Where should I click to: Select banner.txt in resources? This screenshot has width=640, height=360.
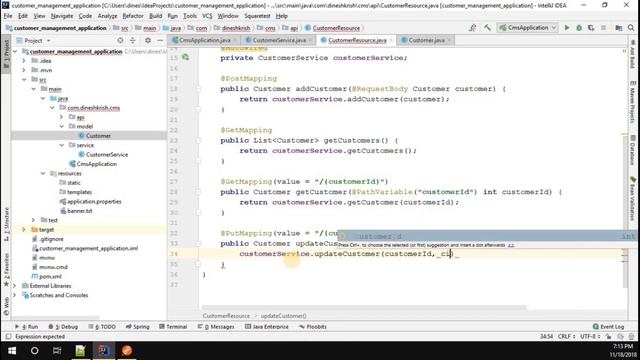[80, 211]
